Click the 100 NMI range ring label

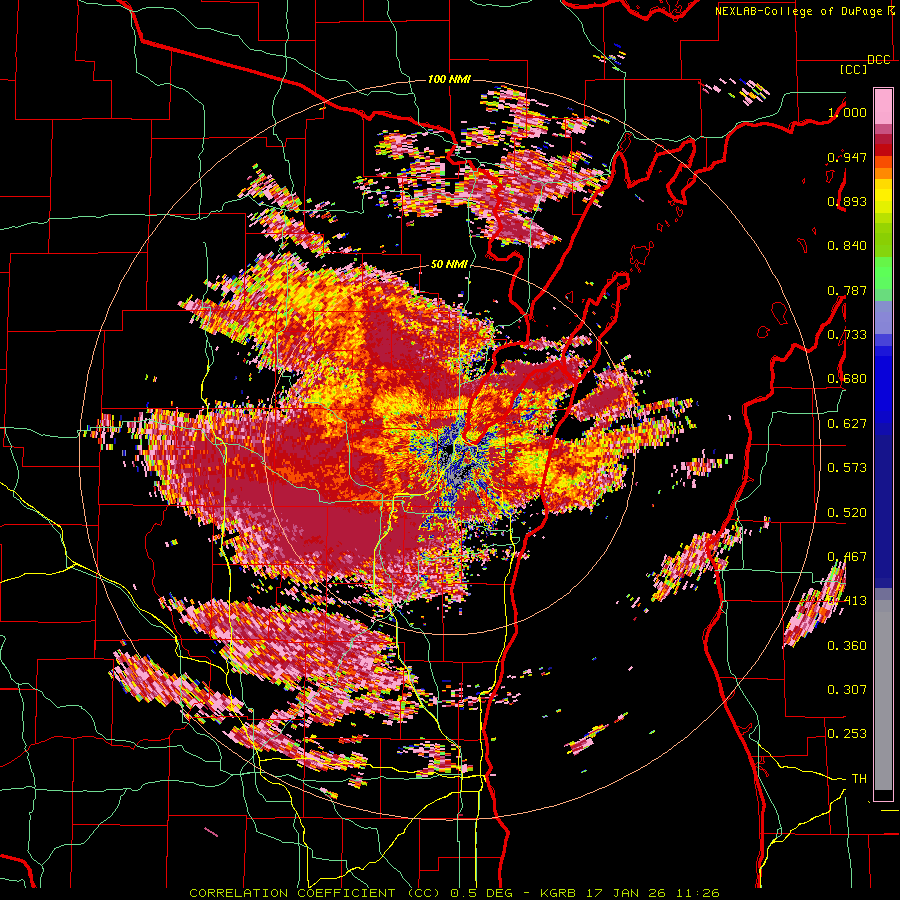coord(449,79)
